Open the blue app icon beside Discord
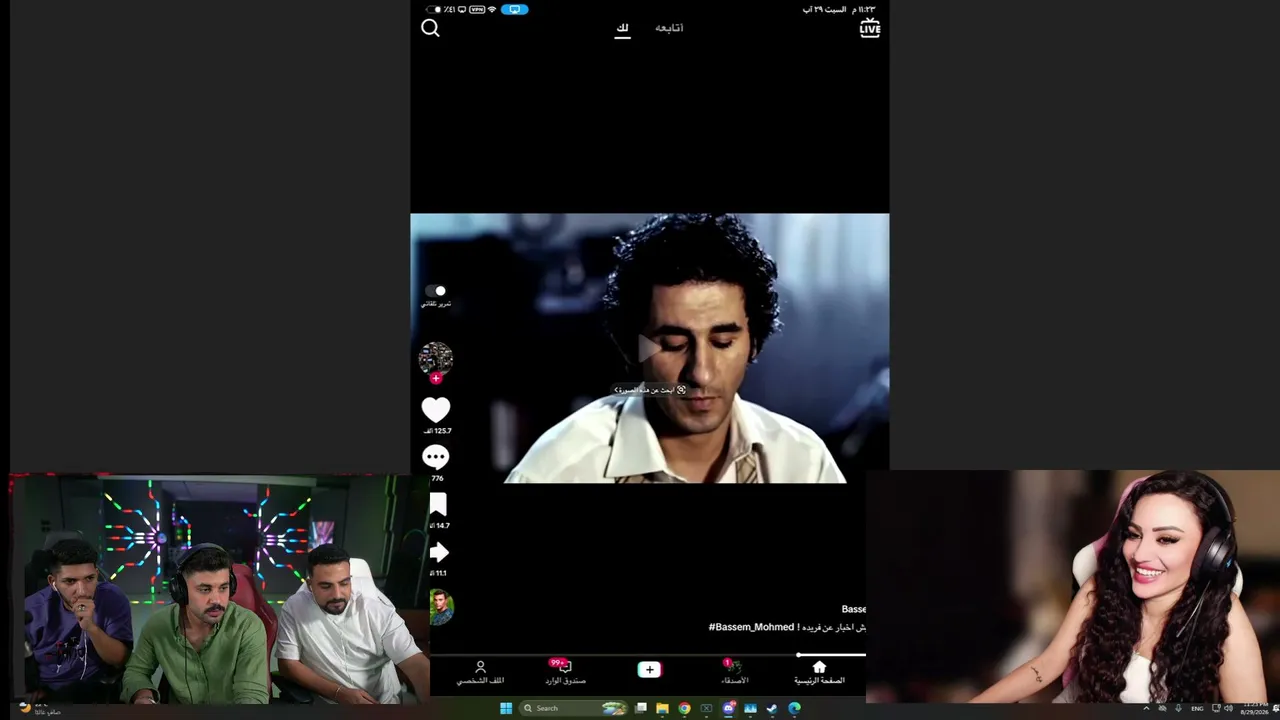Viewport: 1280px width, 720px height. 750,708
